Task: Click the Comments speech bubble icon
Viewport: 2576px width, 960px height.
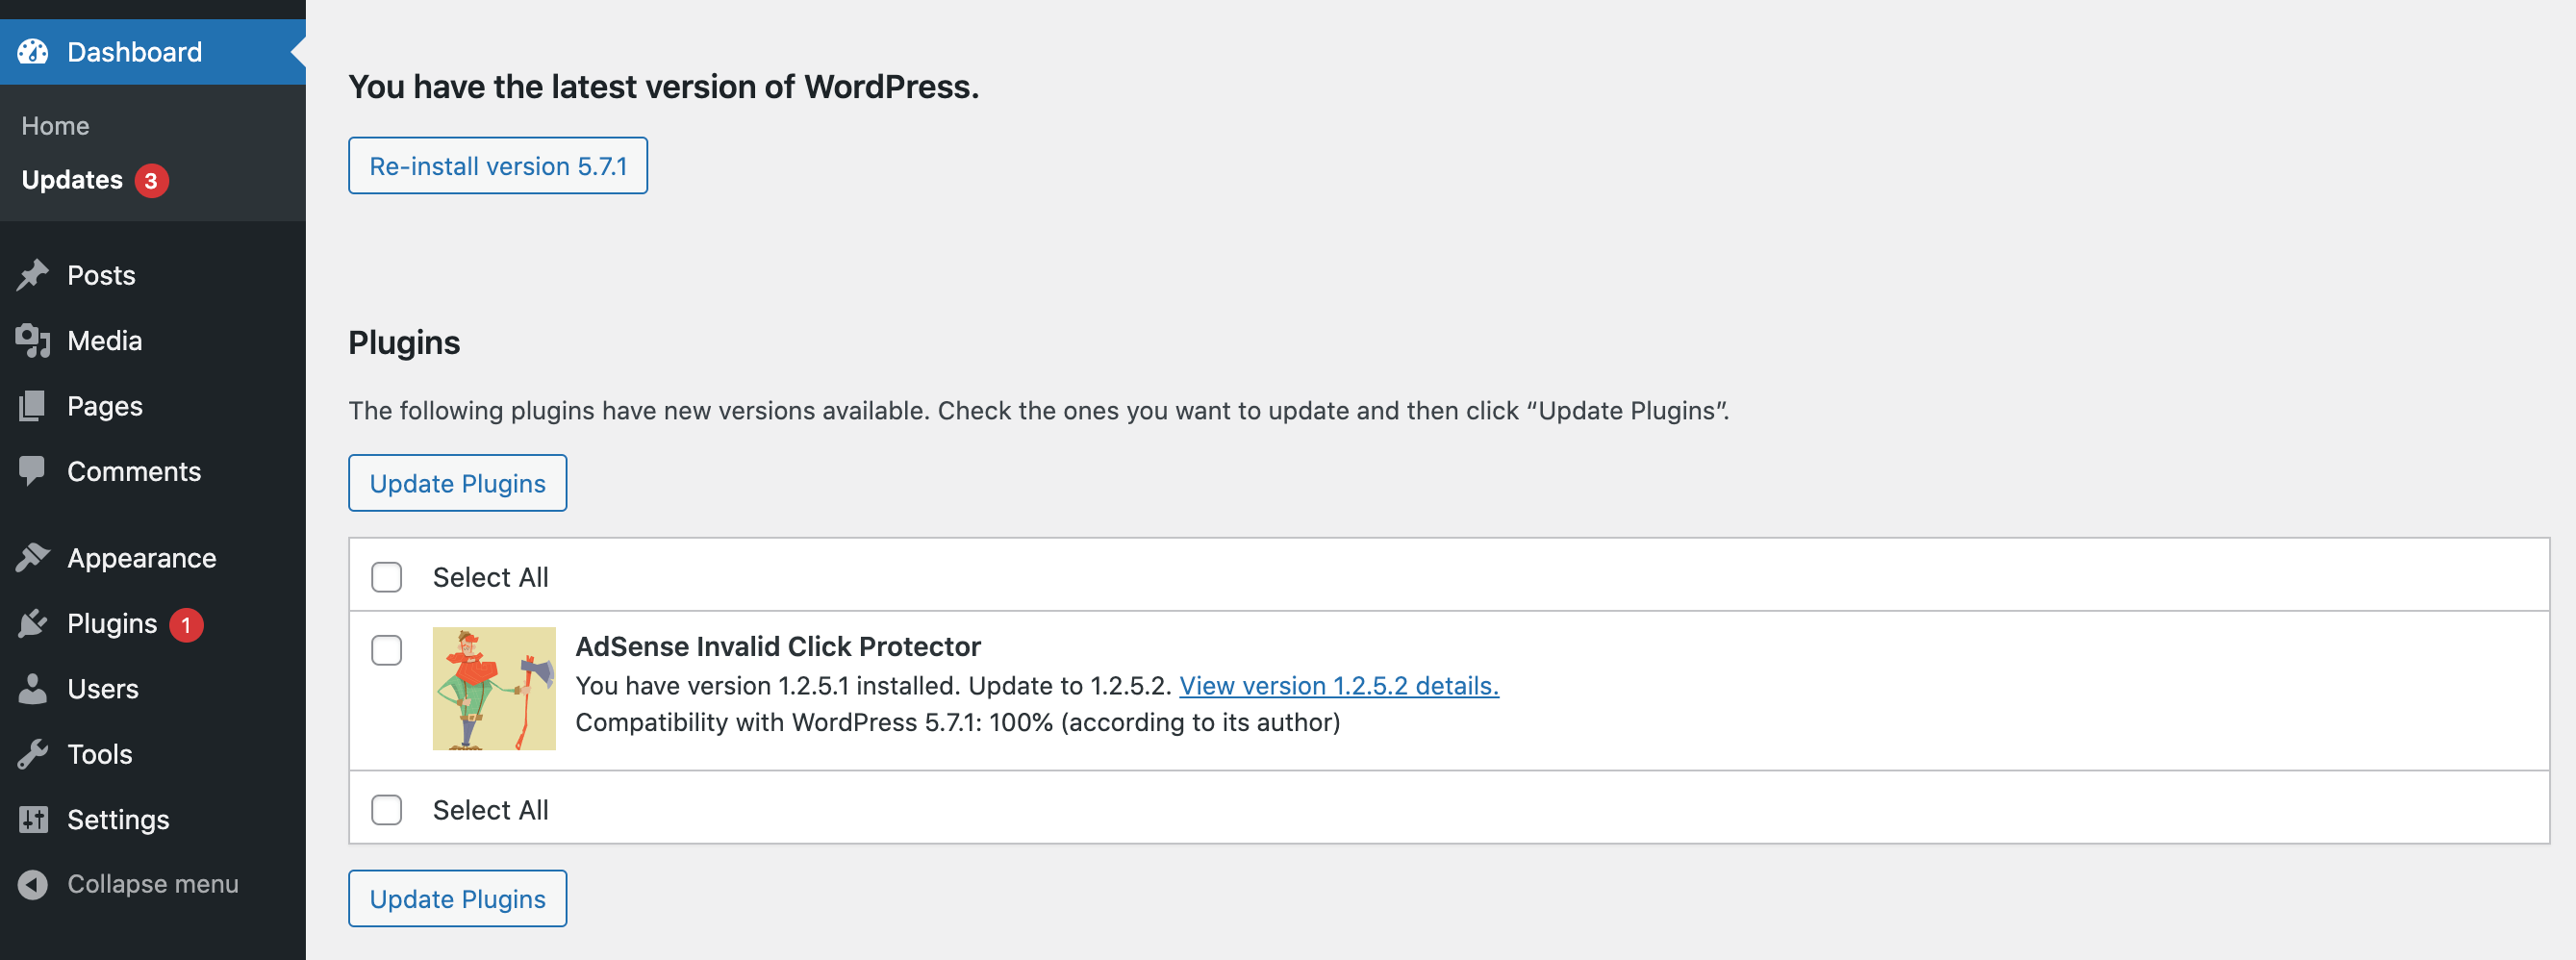Action: 32,471
